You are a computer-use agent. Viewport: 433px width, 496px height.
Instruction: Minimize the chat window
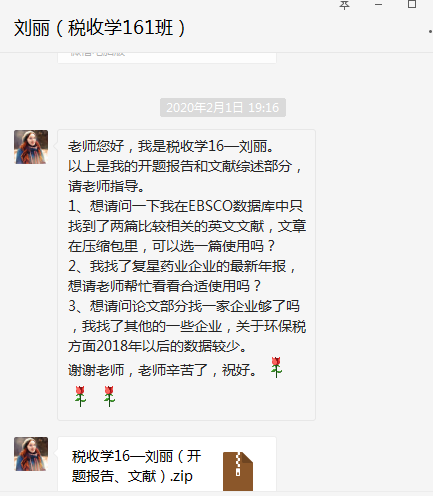point(378,5)
